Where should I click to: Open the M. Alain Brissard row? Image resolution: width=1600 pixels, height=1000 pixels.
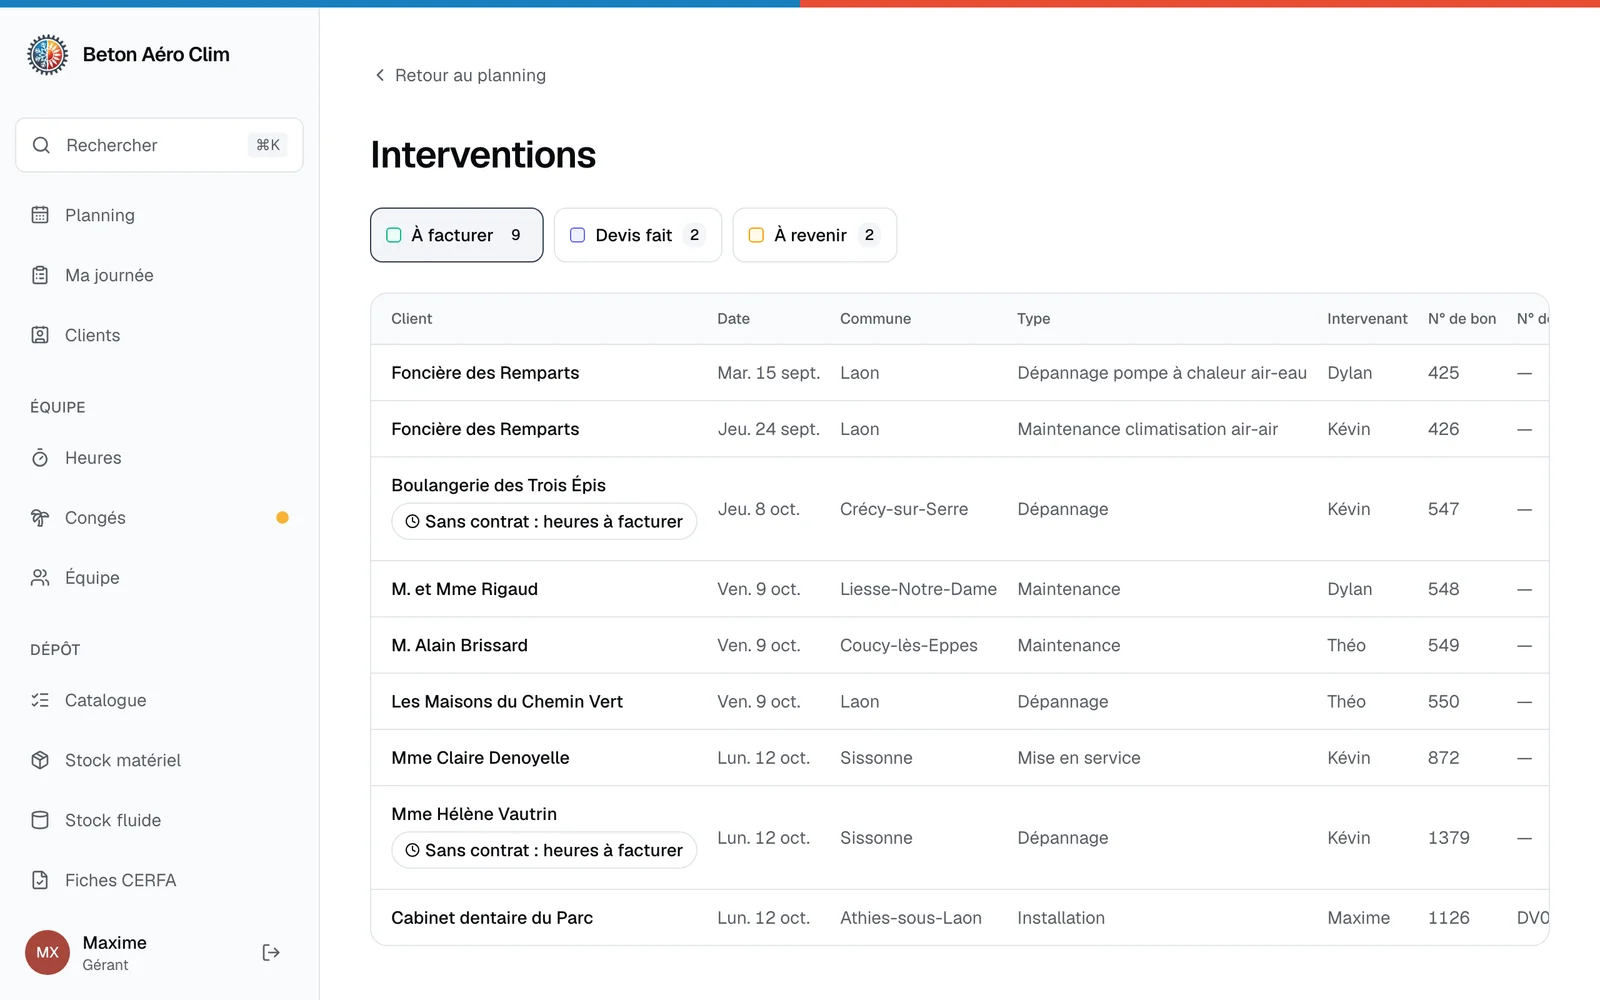[x=960, y=645]
